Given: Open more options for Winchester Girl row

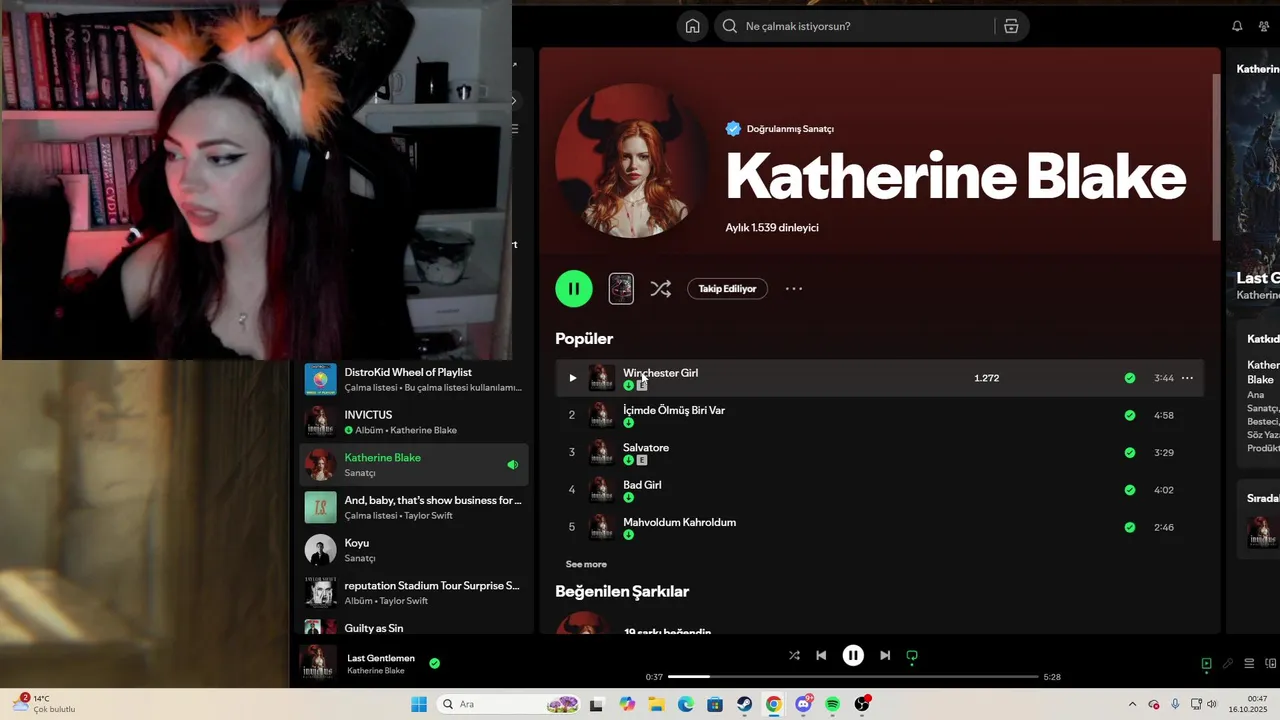Looking at the screenshot, I should click(x=1187, y=378).
